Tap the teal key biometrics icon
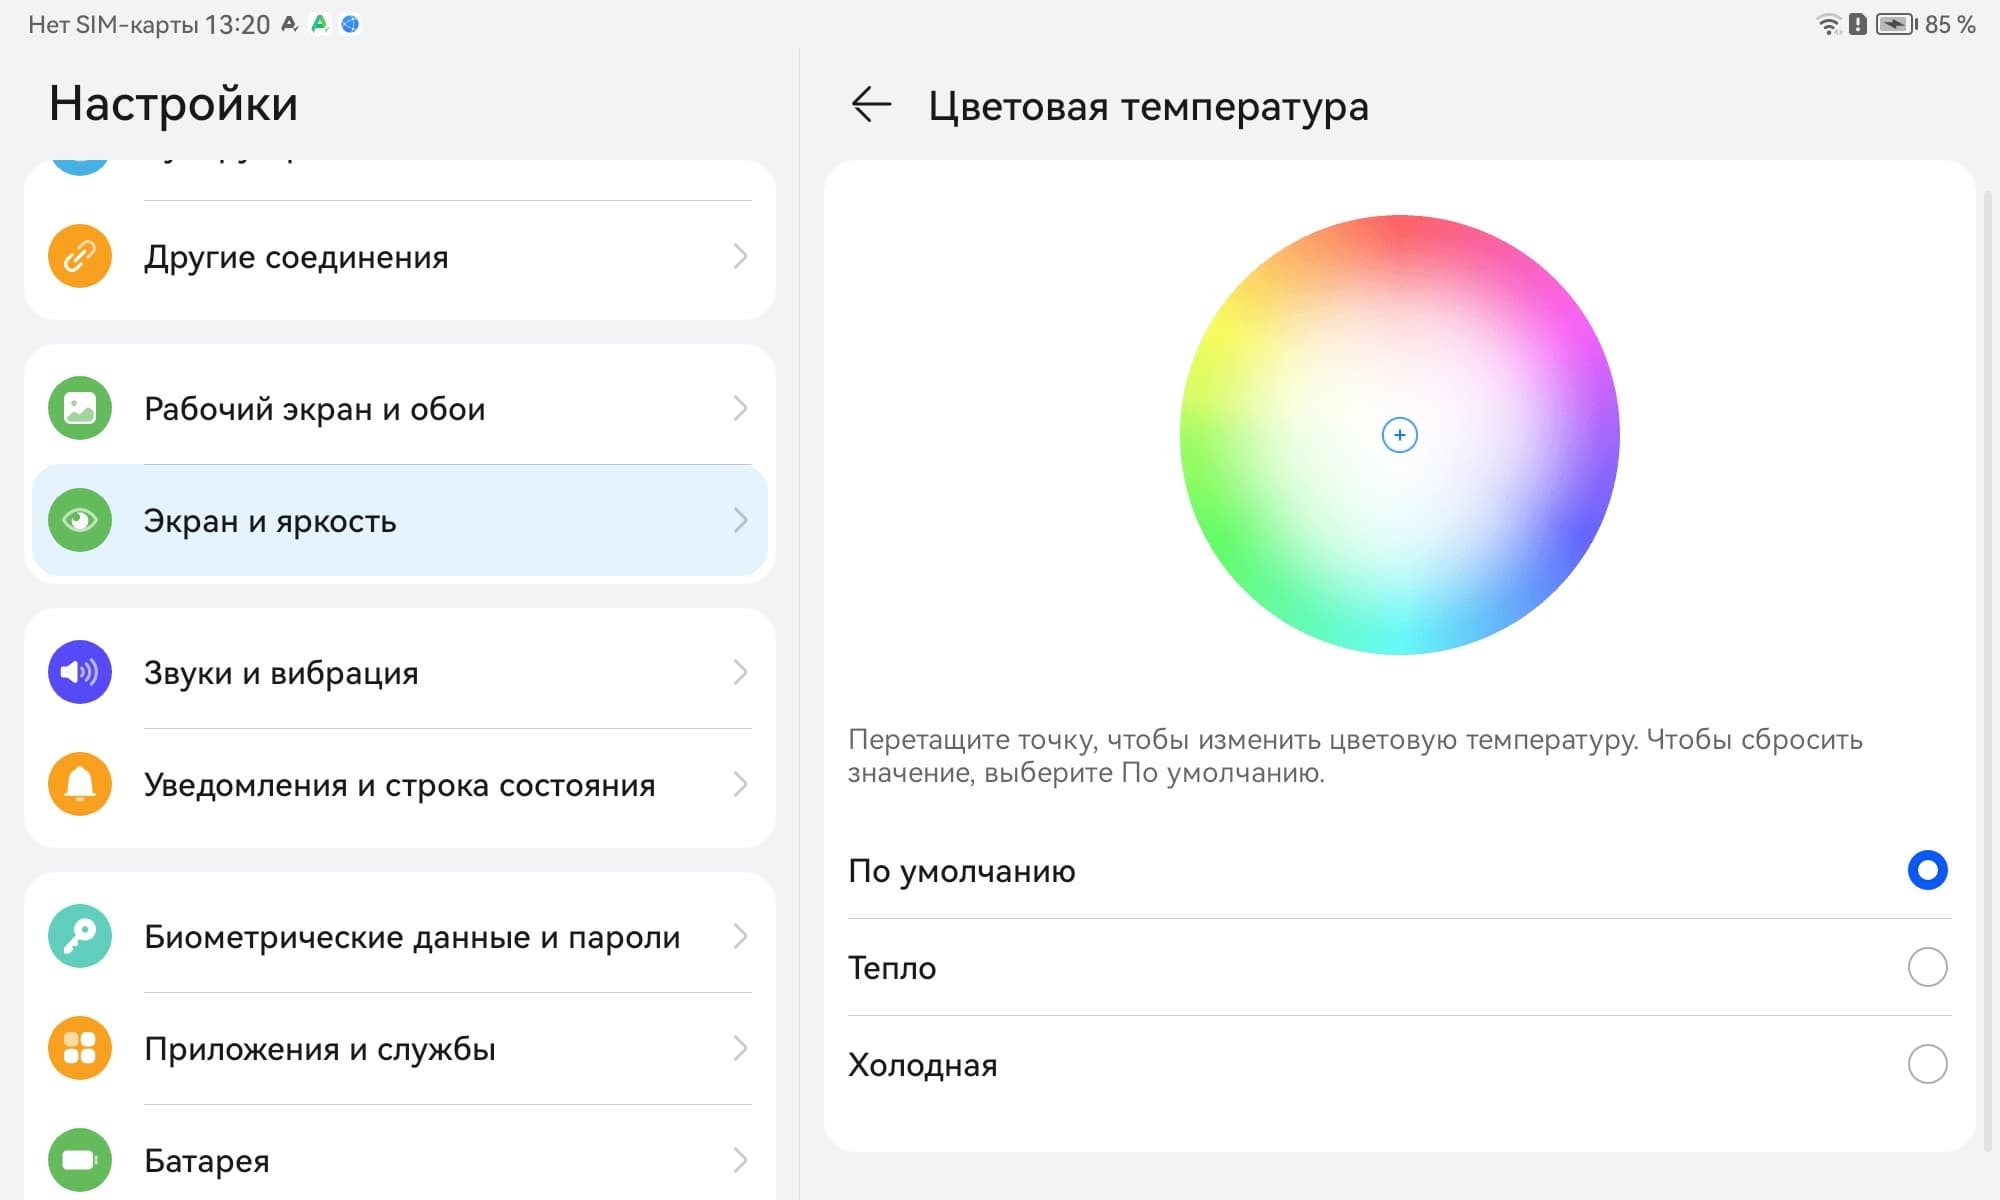2000x1200 pixels. [x=80, y=936]
